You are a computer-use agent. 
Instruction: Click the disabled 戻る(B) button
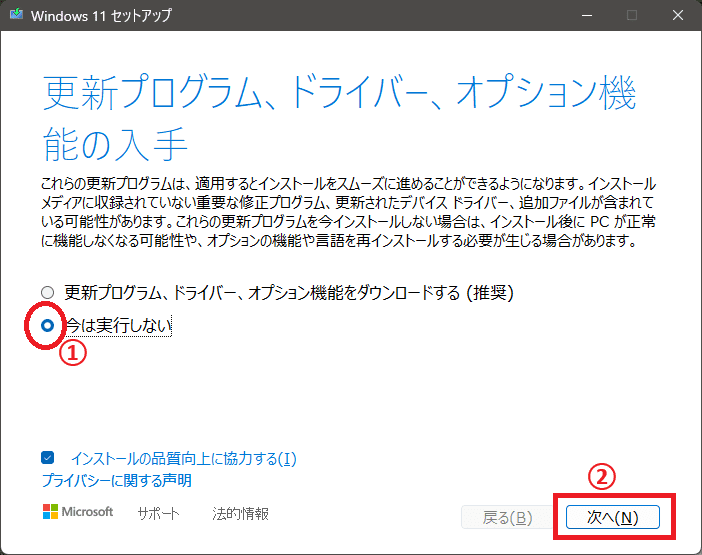point(507,517)
